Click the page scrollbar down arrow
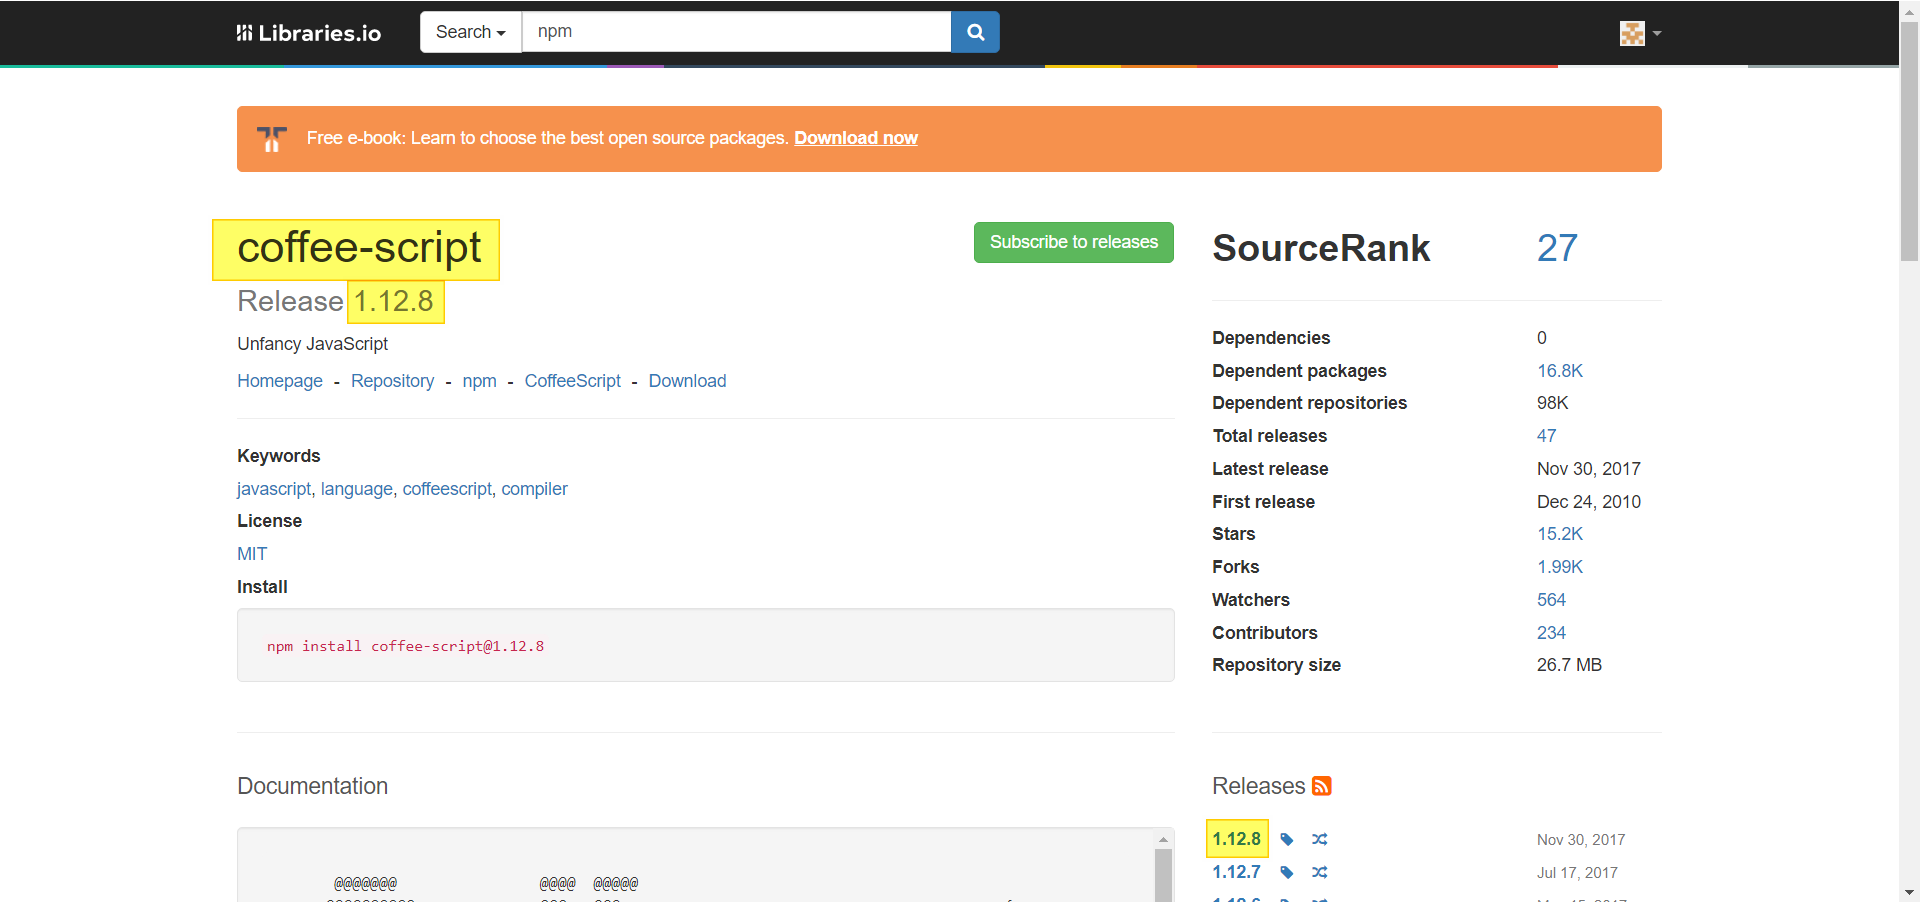The image size is (1920, 902). pos(1909,891)
